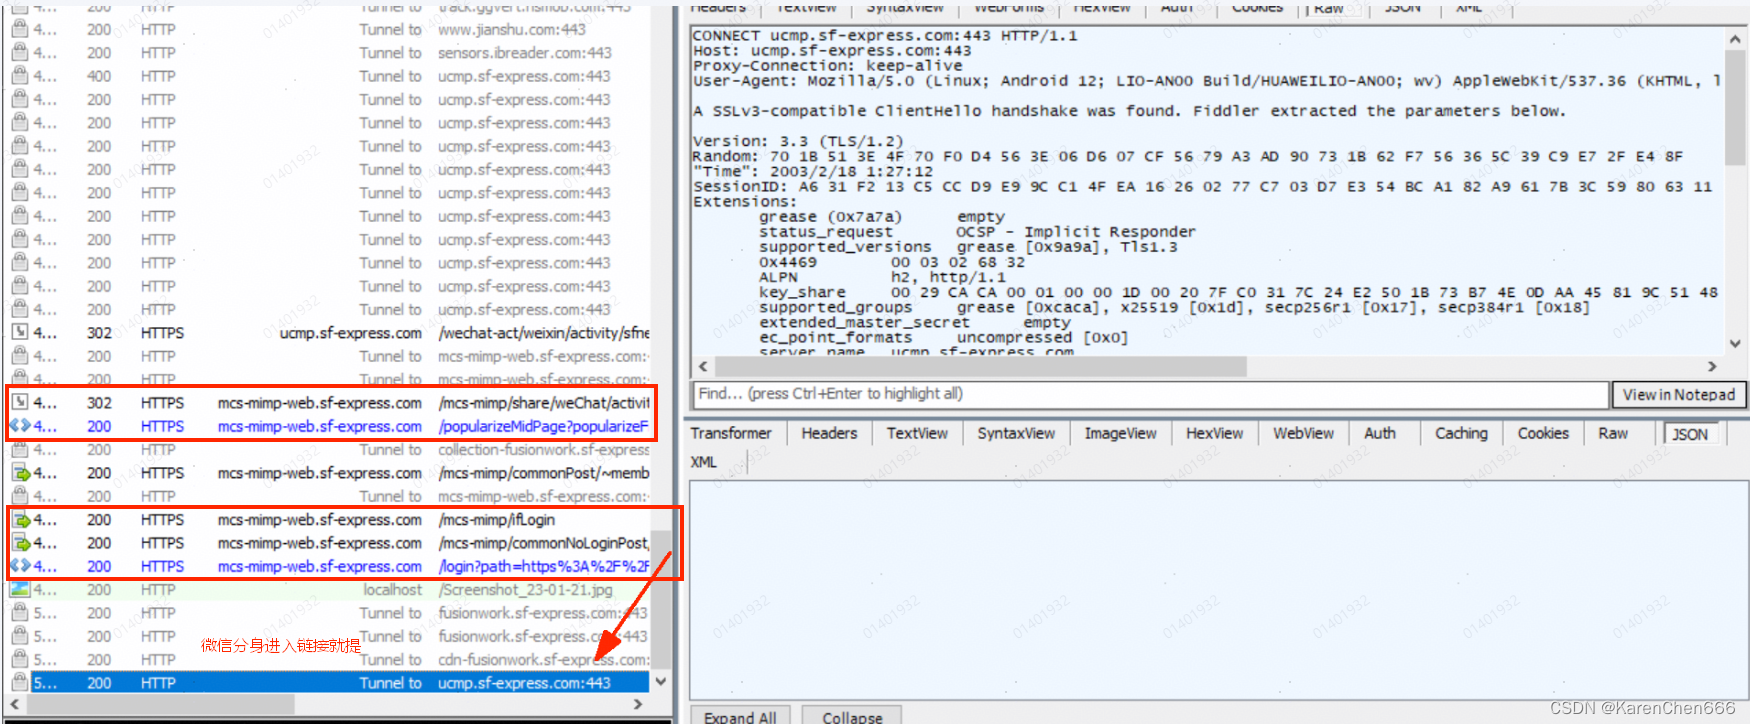Click the Expand All button

click(740, 717)
